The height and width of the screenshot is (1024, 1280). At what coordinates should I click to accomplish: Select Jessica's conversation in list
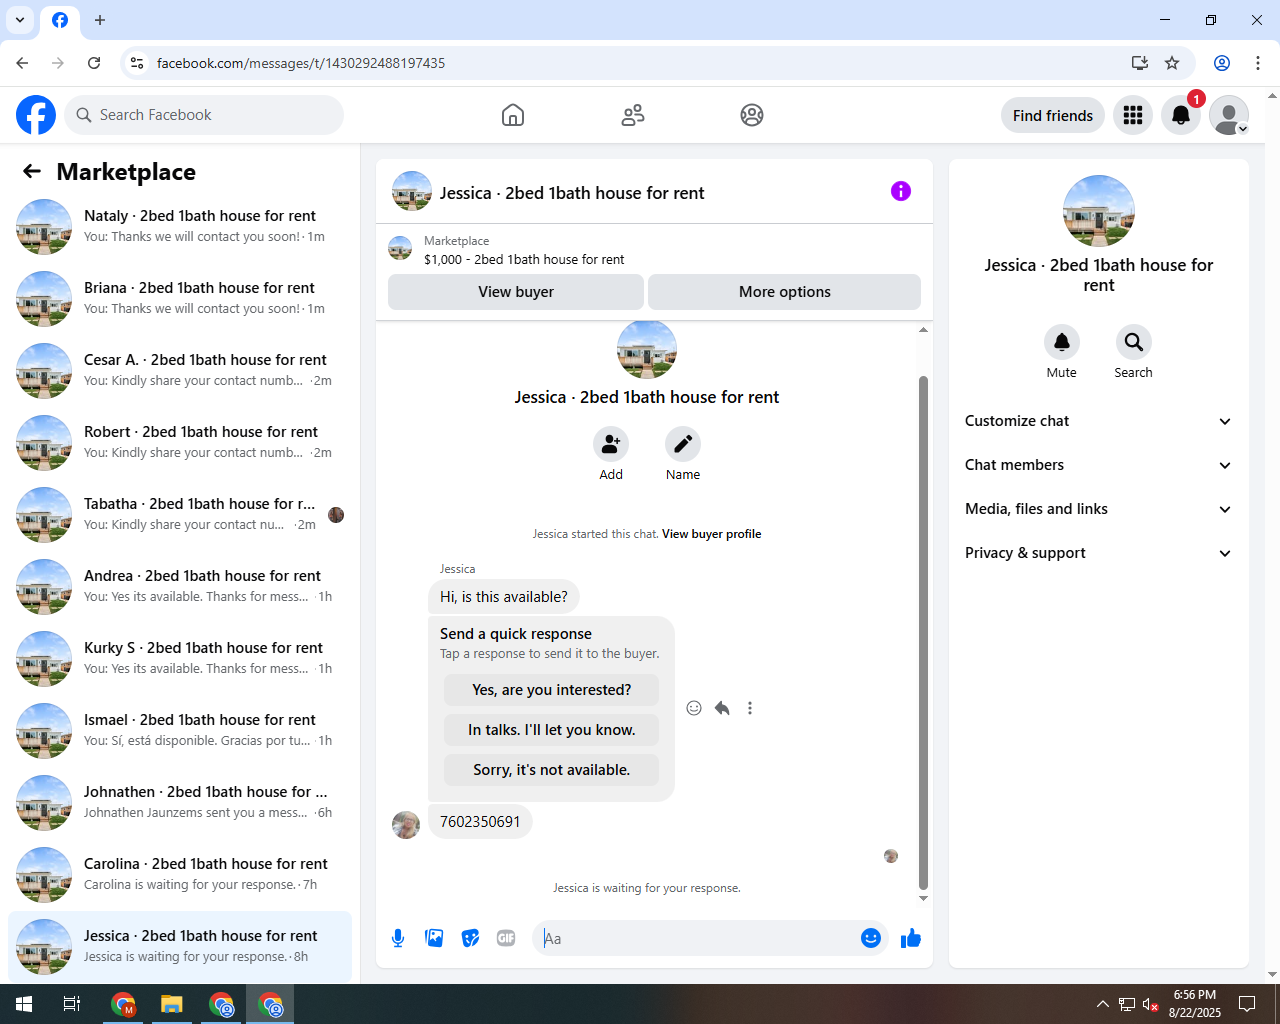[x=180, y=946]
